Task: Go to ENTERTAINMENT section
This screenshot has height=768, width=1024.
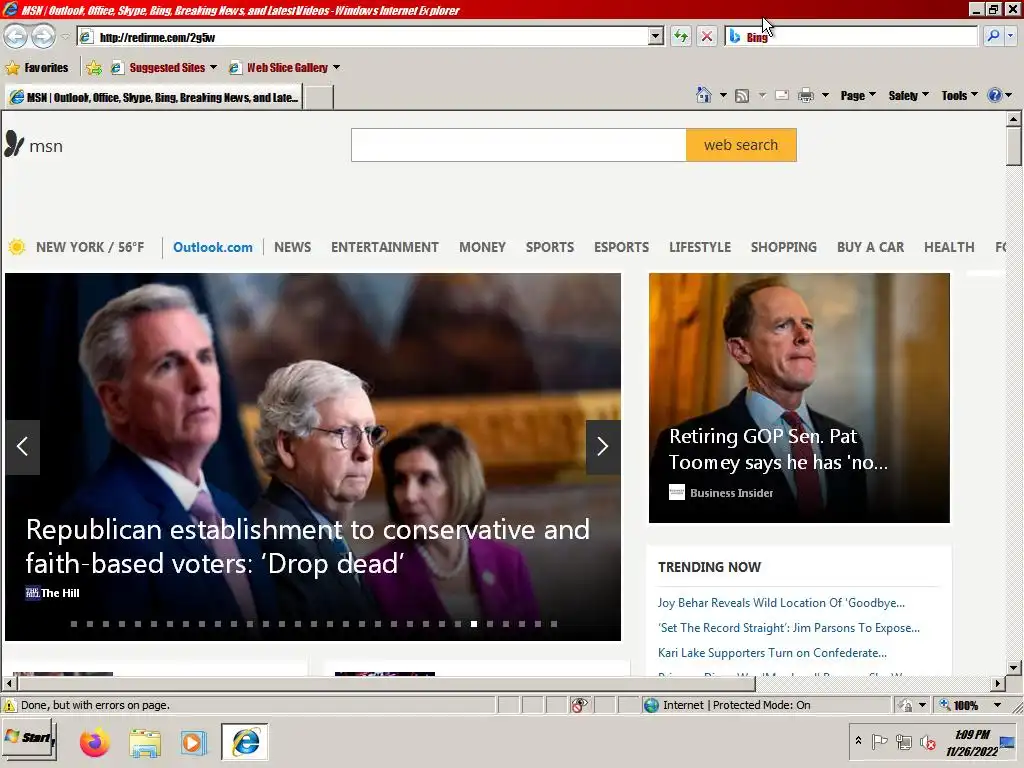Action: 385,247
